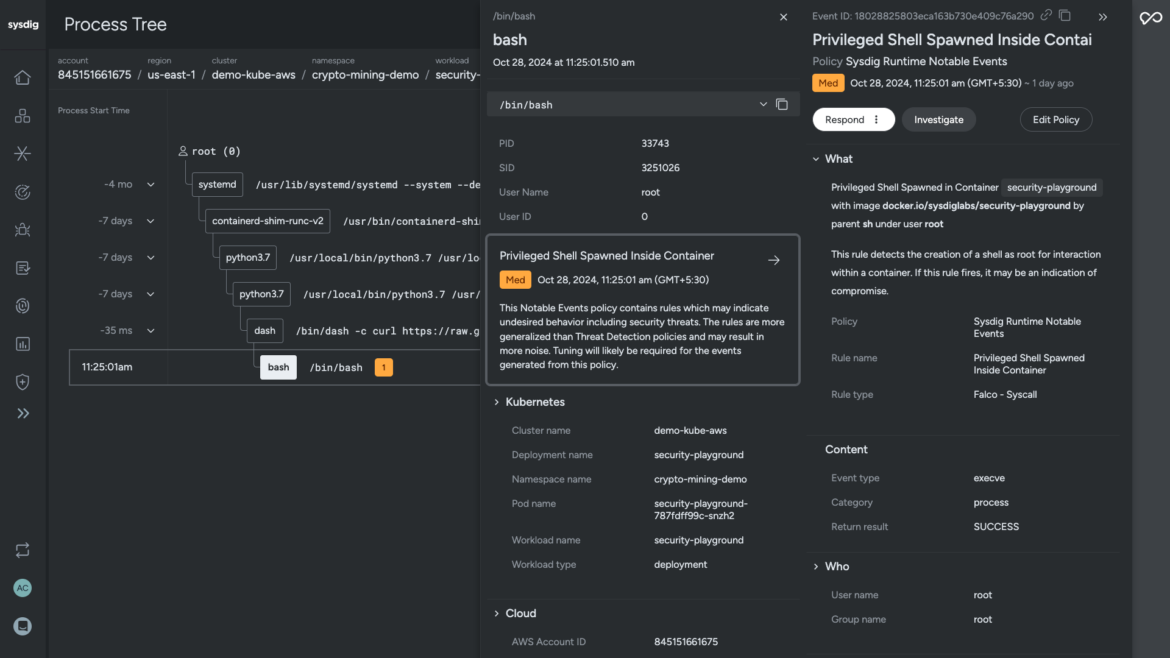The height and width of the screenshot is (658, 1170).
Task: Open the demo-kube-aws cluster breadcrumb
Action: pyautogui.click(x=254, y=75)
